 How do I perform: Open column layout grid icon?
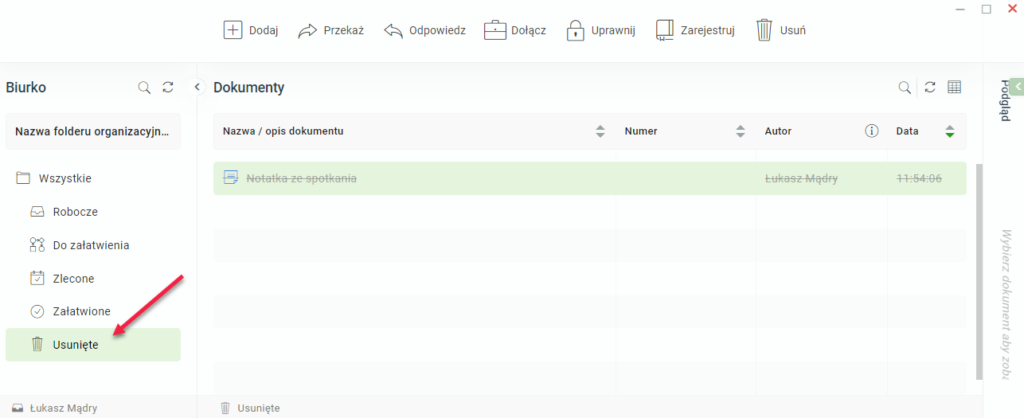click(x=954, y=87)
